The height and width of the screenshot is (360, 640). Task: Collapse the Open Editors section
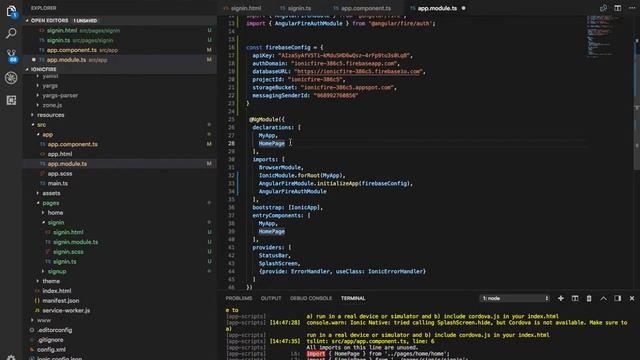tap(27, 20)
